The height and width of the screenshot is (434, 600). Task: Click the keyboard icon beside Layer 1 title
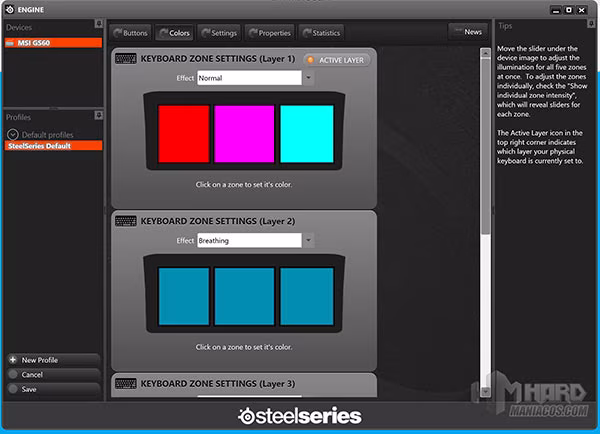[x=126, y=59]
